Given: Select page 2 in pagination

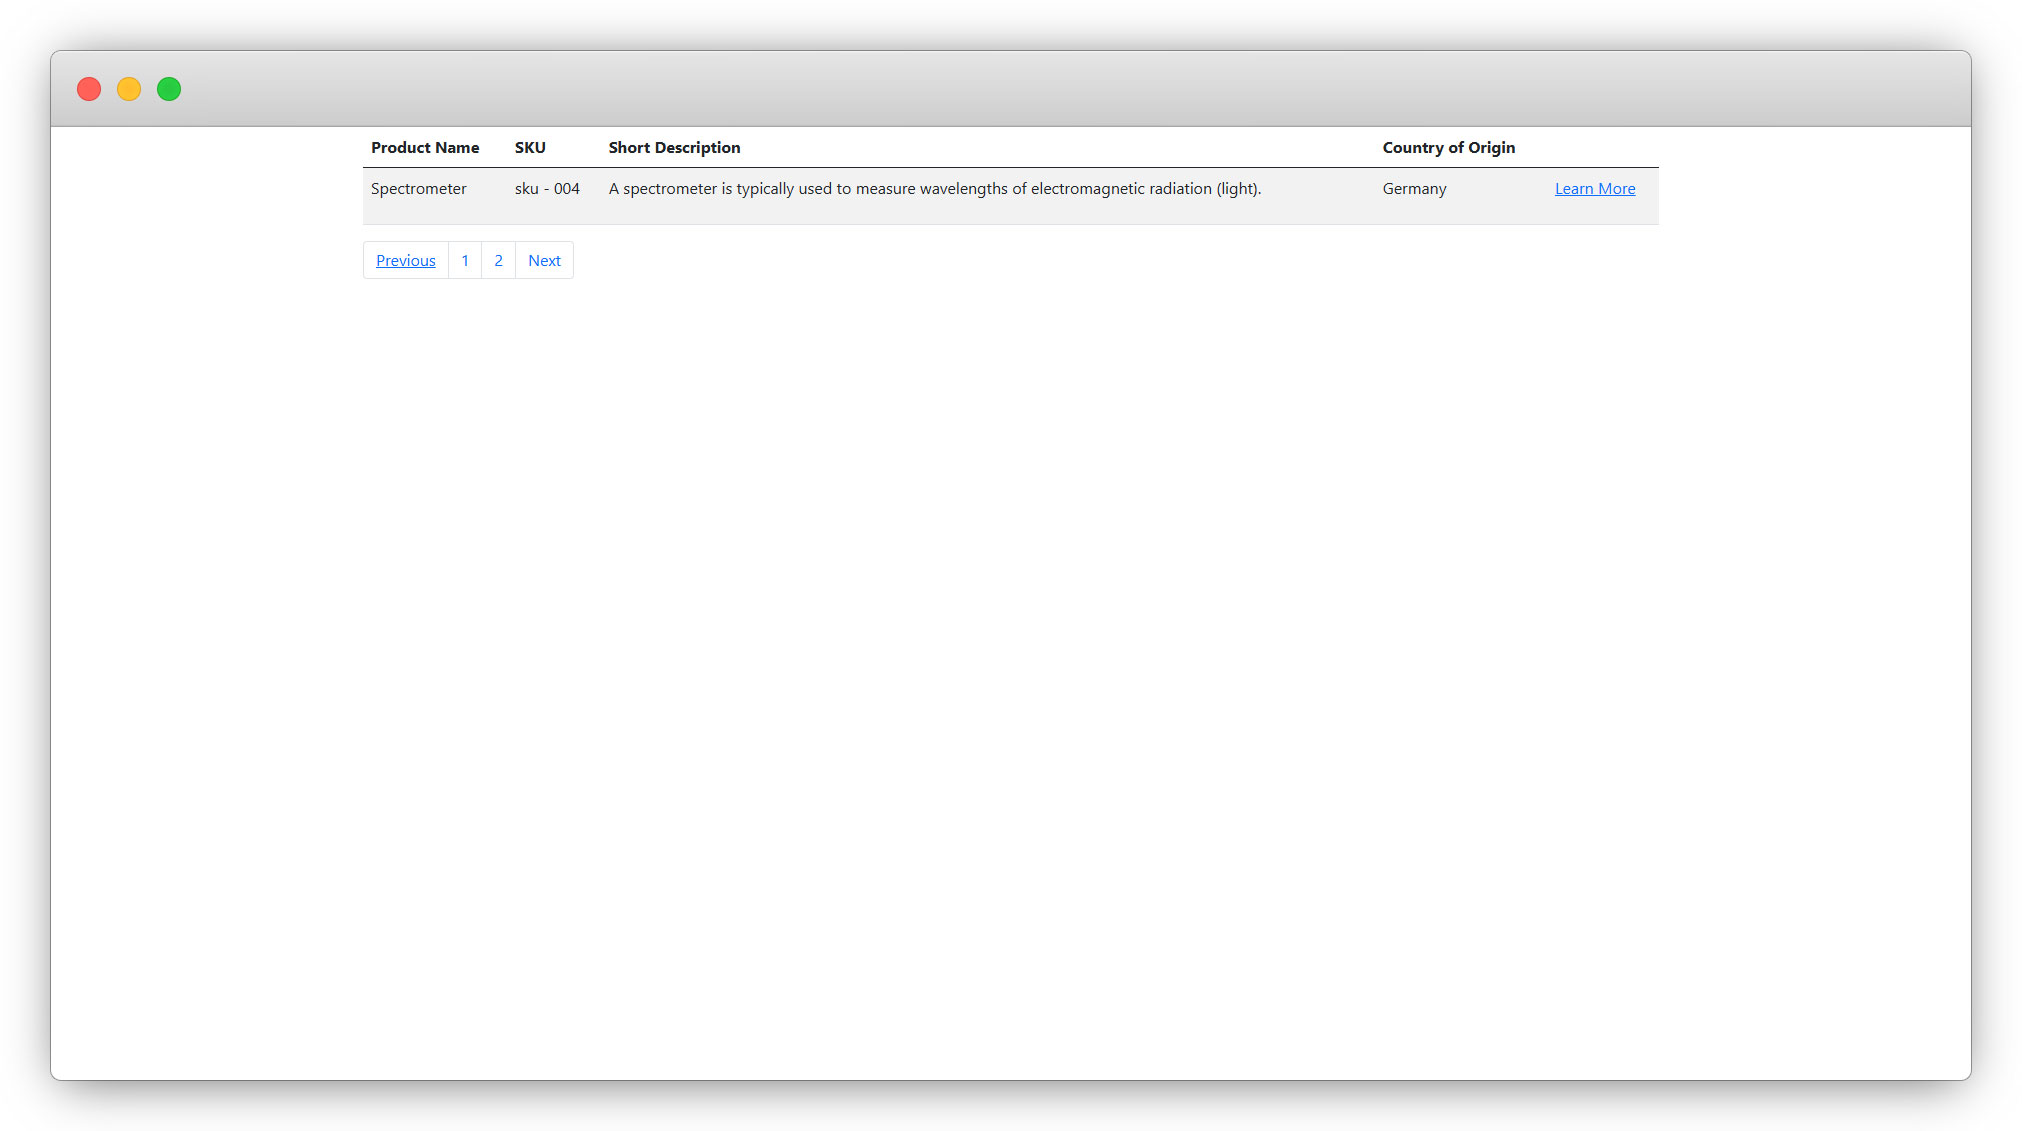Looking at the screenshot, I should [x=498, y=260].
